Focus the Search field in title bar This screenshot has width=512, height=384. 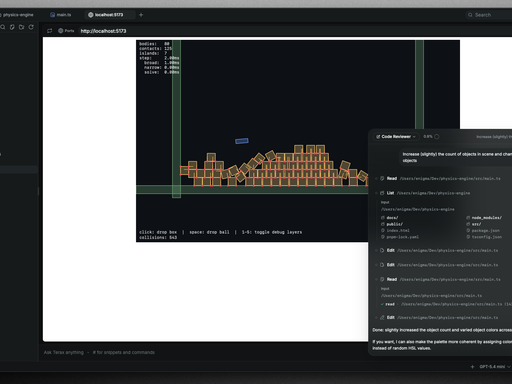[x=488, y=15]
